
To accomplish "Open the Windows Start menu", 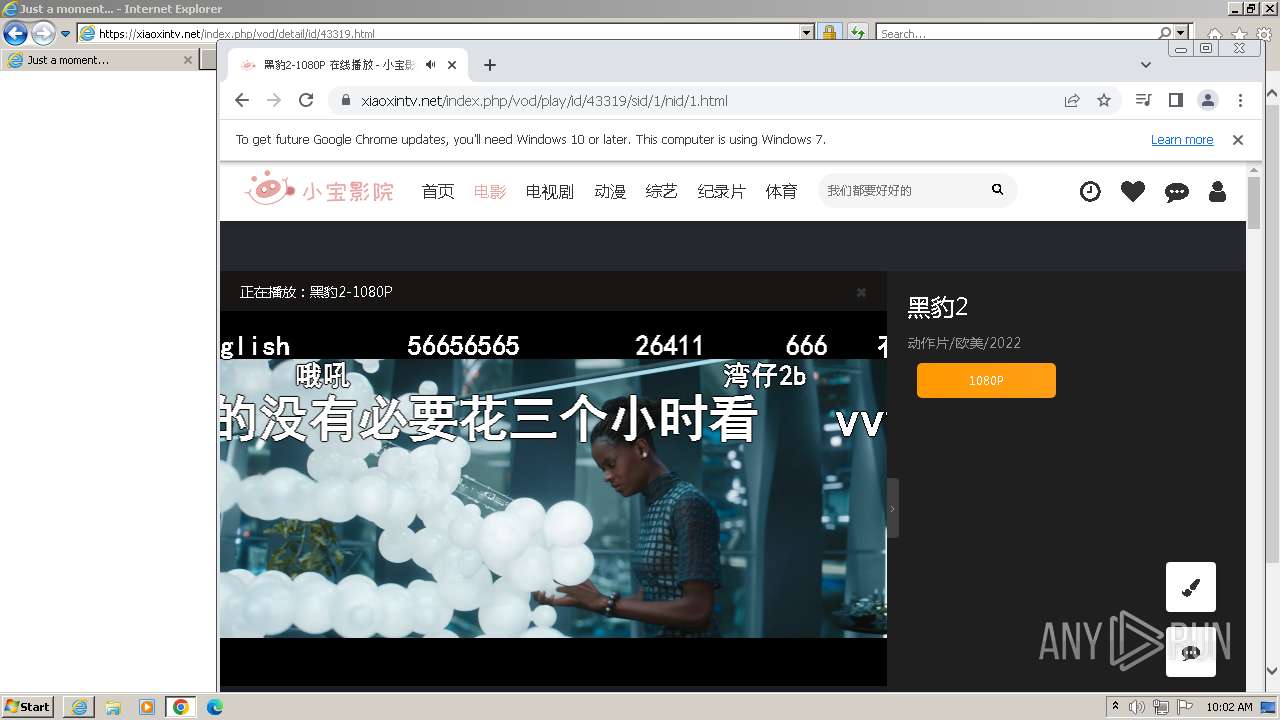I will tap(27, 707).
